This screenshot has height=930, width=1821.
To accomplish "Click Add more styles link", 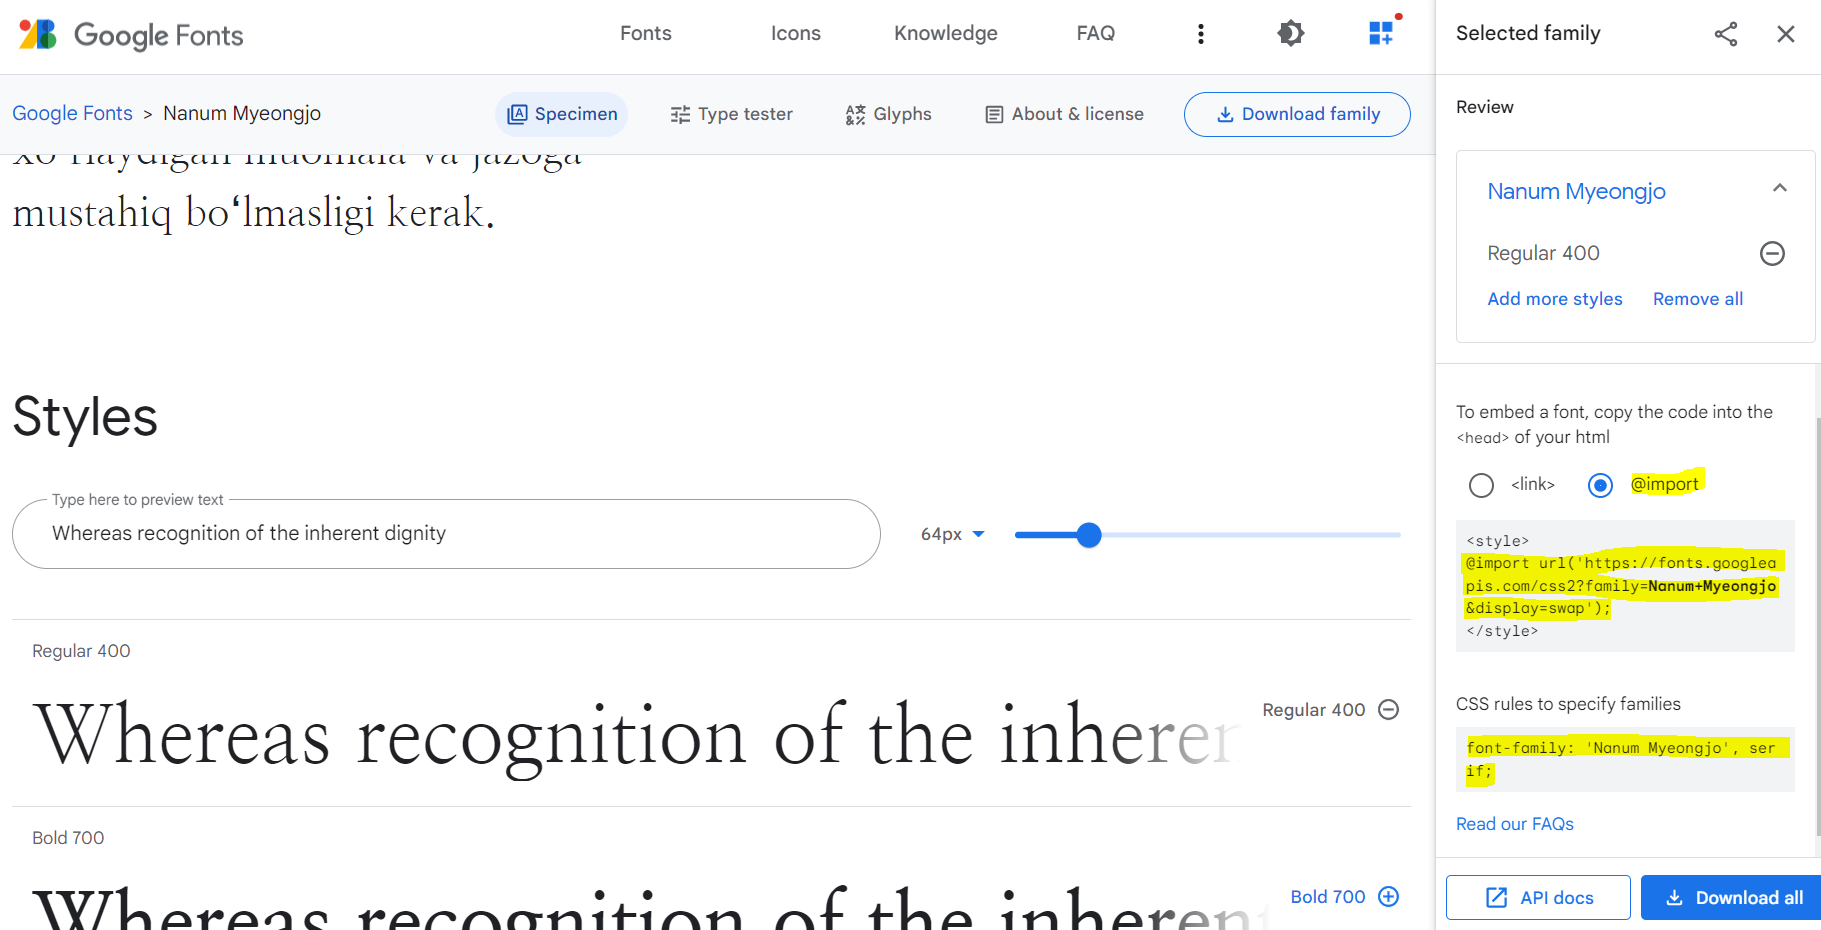I will click(x=1555, y=299).
